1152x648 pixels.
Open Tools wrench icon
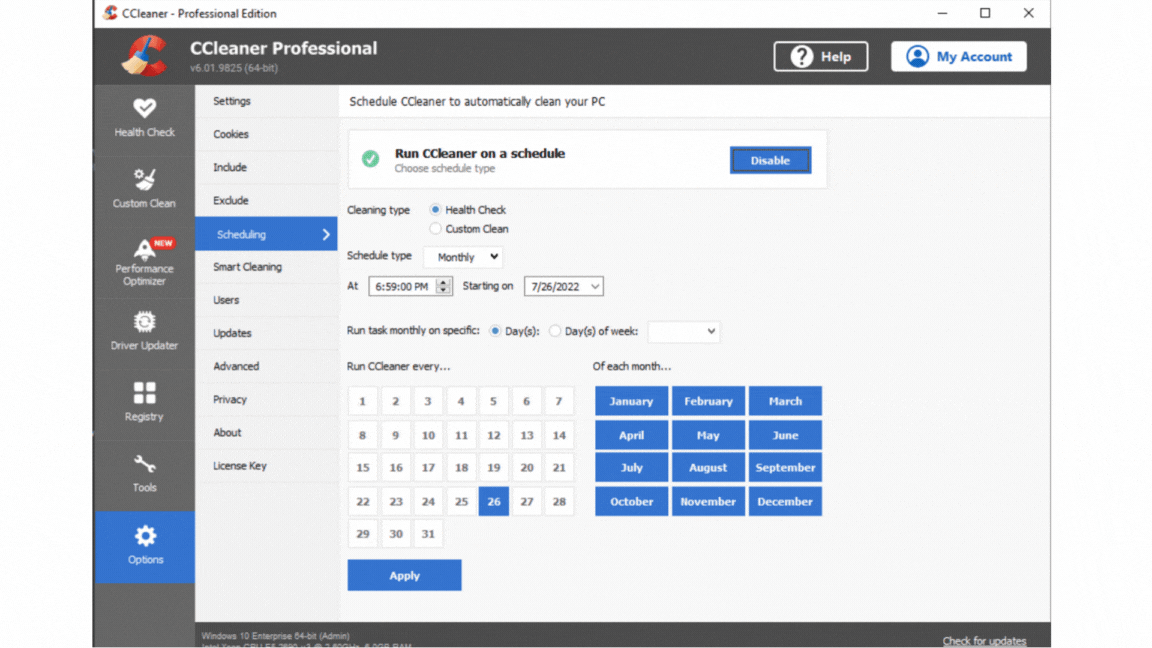coord(145,464)
